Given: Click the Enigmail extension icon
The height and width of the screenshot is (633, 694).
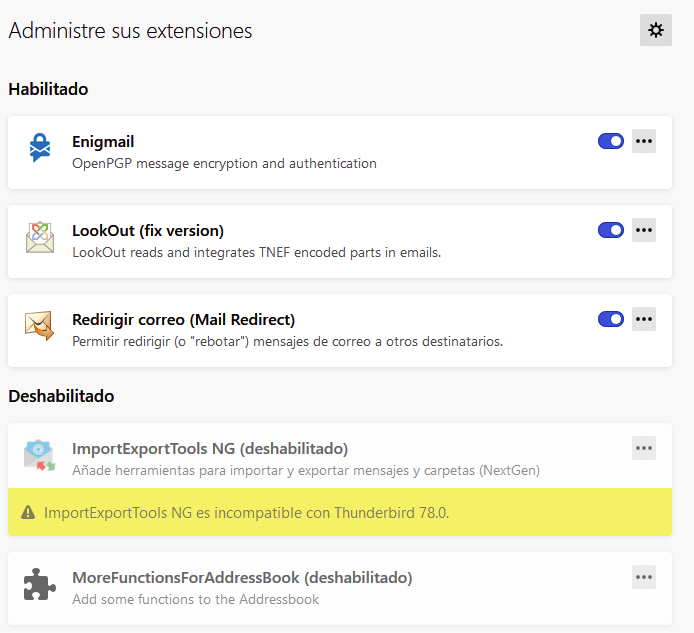Looking at the screenshot, I should [40, 148].
